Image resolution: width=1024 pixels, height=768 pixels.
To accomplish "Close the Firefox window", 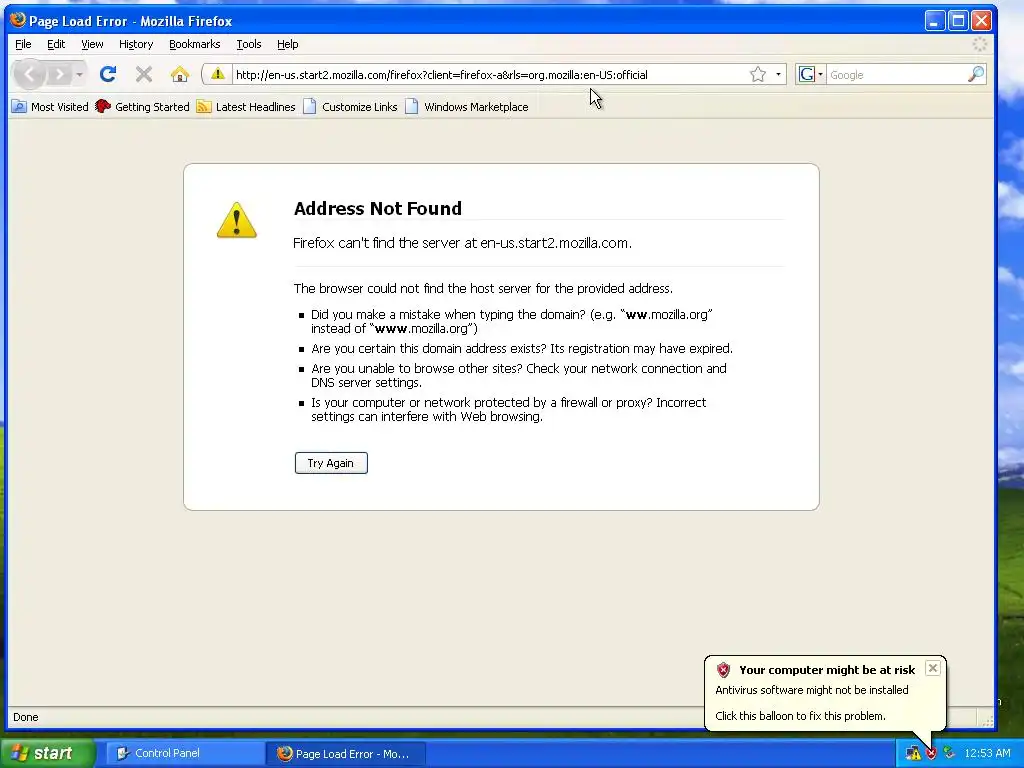I will tap(981, 21).
